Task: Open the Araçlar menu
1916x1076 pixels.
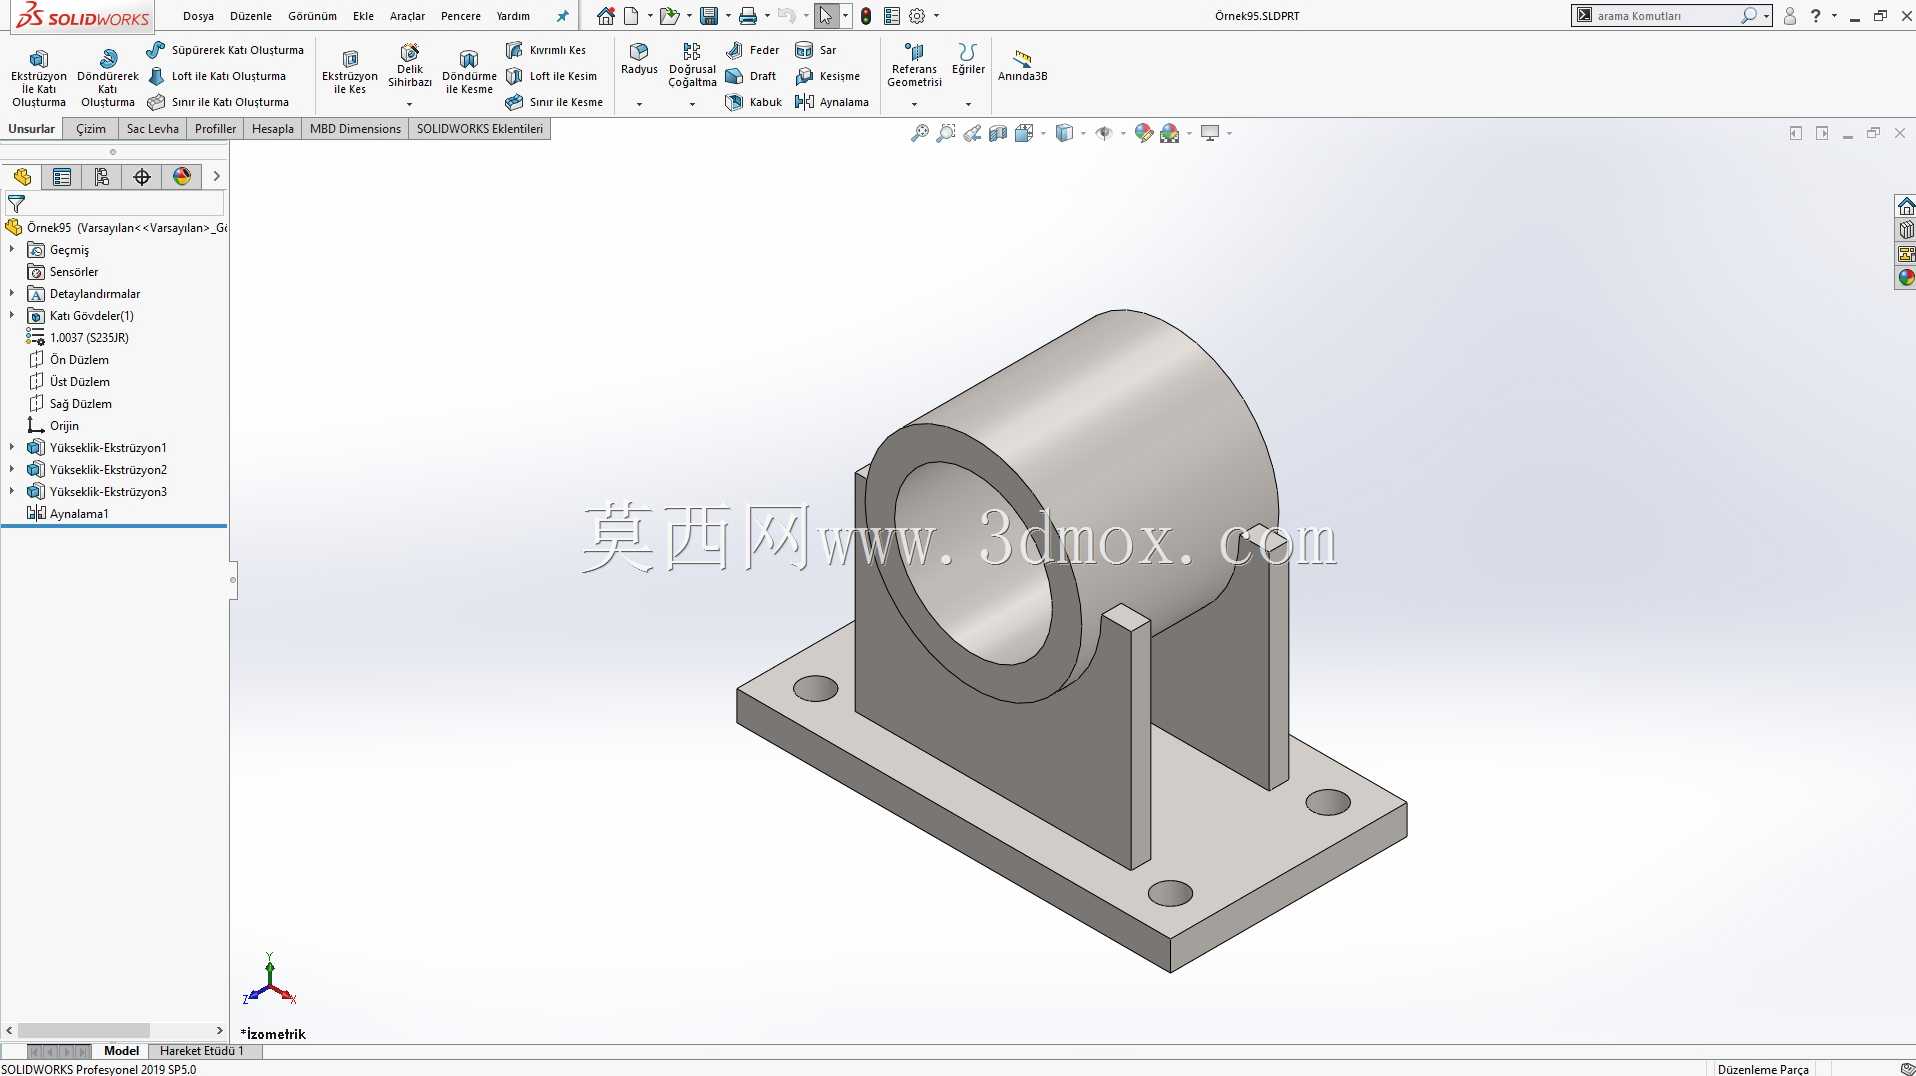Action: click(407, 16)
